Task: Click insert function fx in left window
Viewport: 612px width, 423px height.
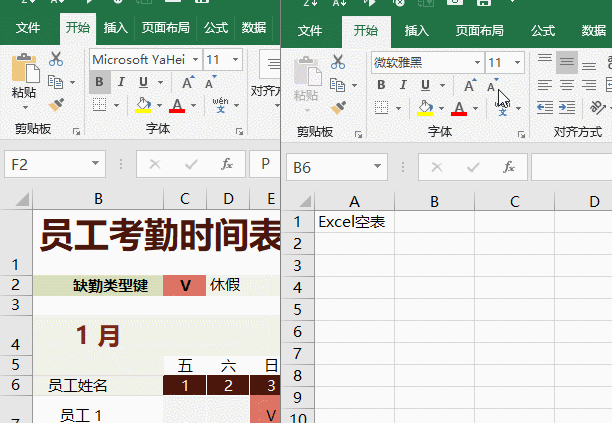Action: click(x=227, y=164)
